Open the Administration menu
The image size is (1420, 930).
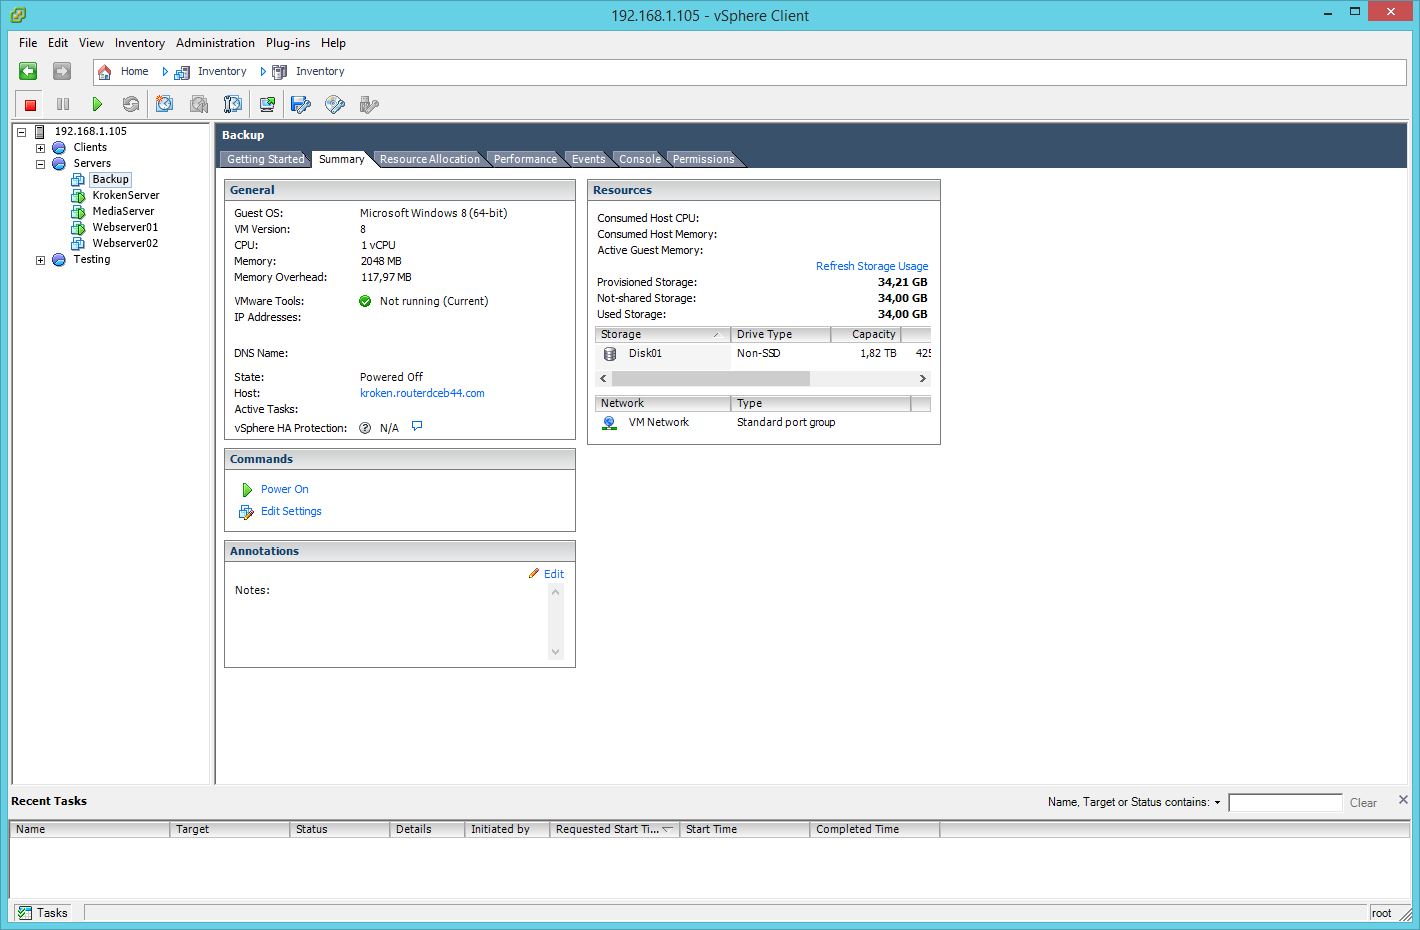coord(215,43)
